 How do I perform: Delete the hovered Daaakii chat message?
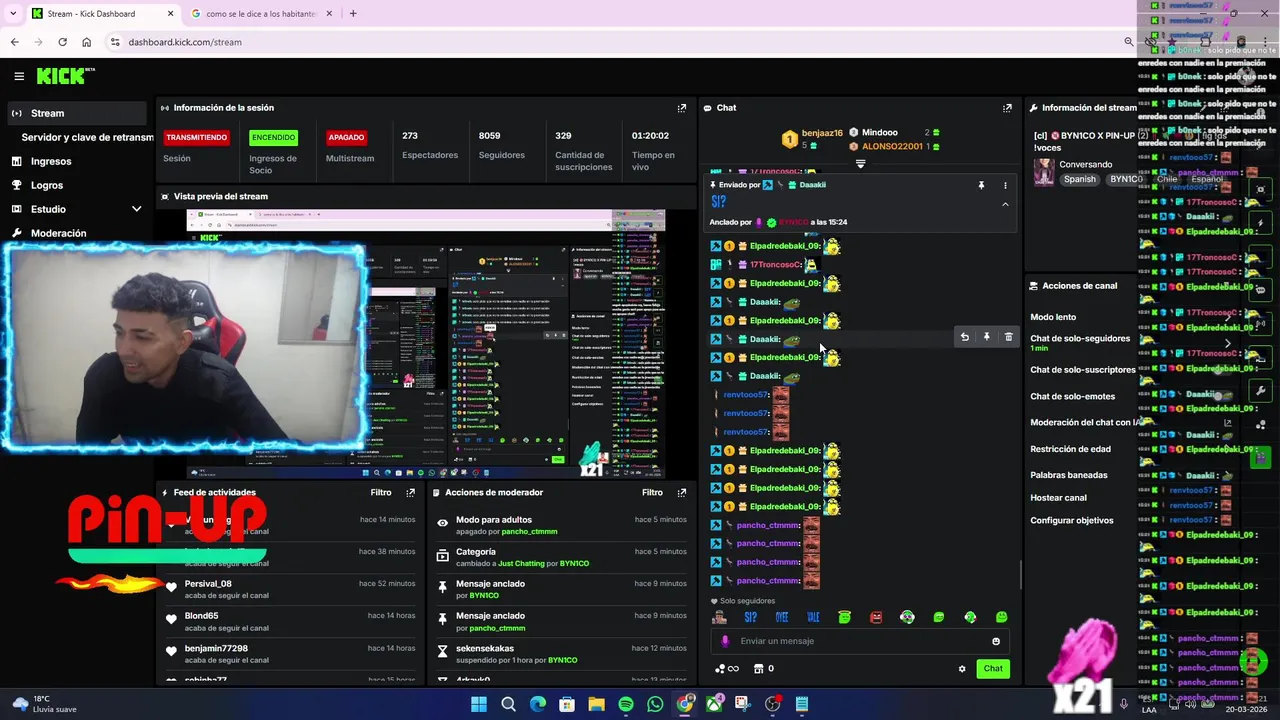click(x=1008, y=338)
